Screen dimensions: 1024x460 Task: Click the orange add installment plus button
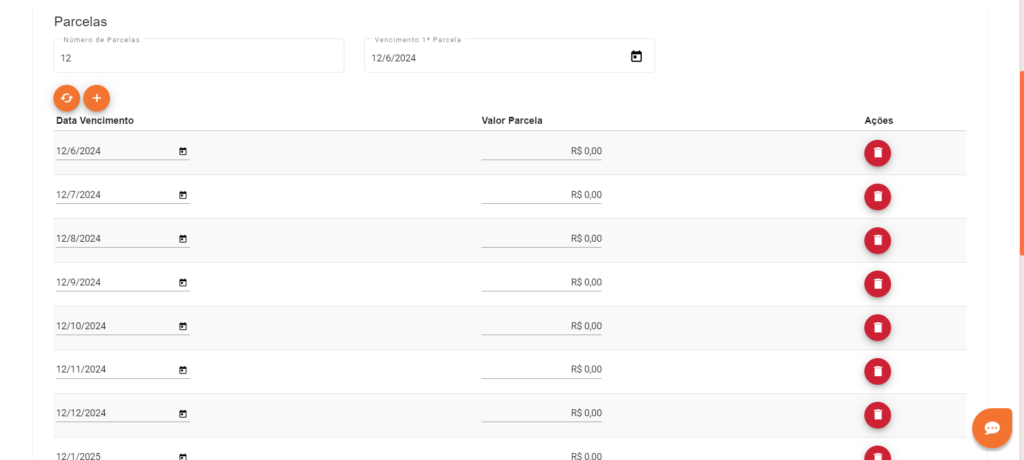pos(96,98)
